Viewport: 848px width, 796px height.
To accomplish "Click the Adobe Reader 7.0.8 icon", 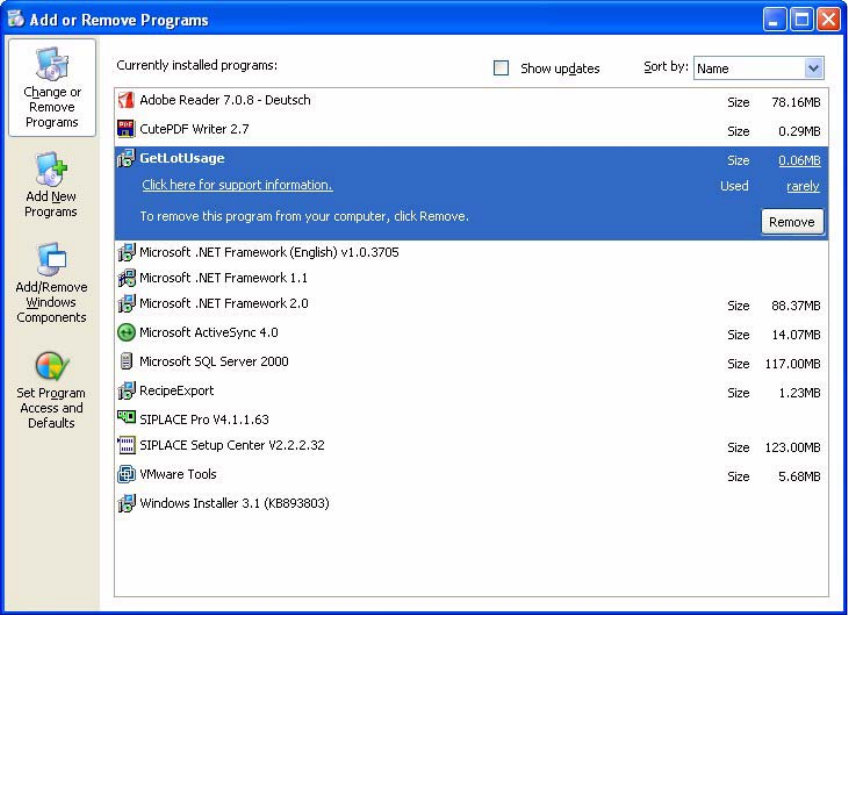I will point(126,100).
